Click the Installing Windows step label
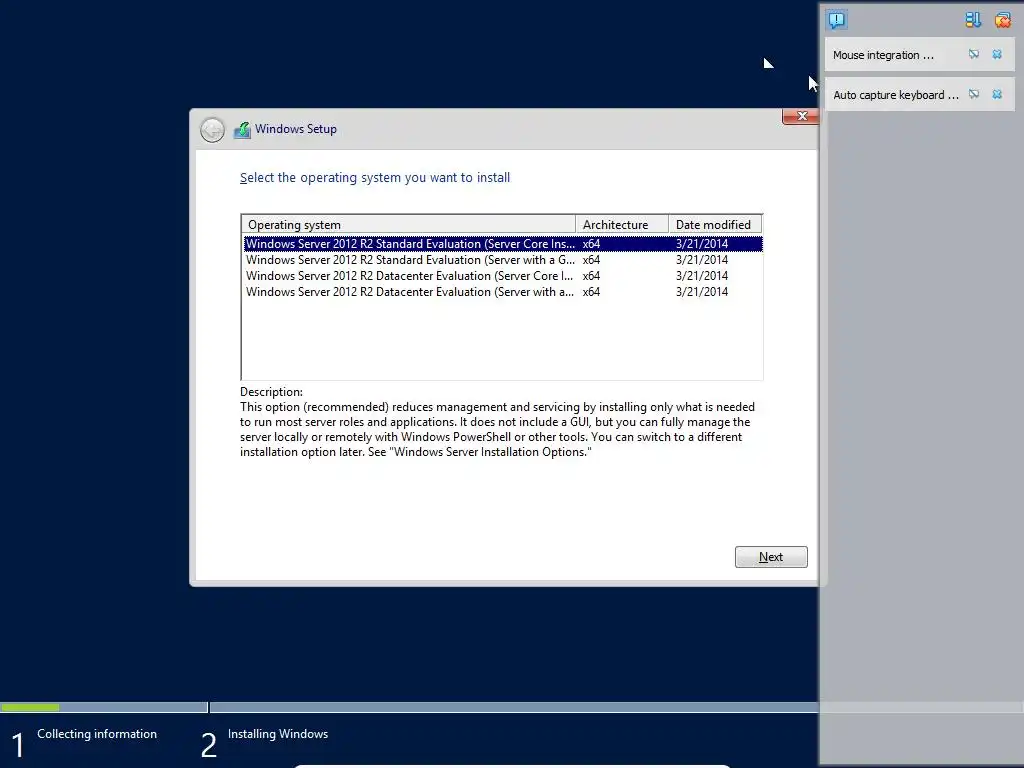 coord(278,734)
